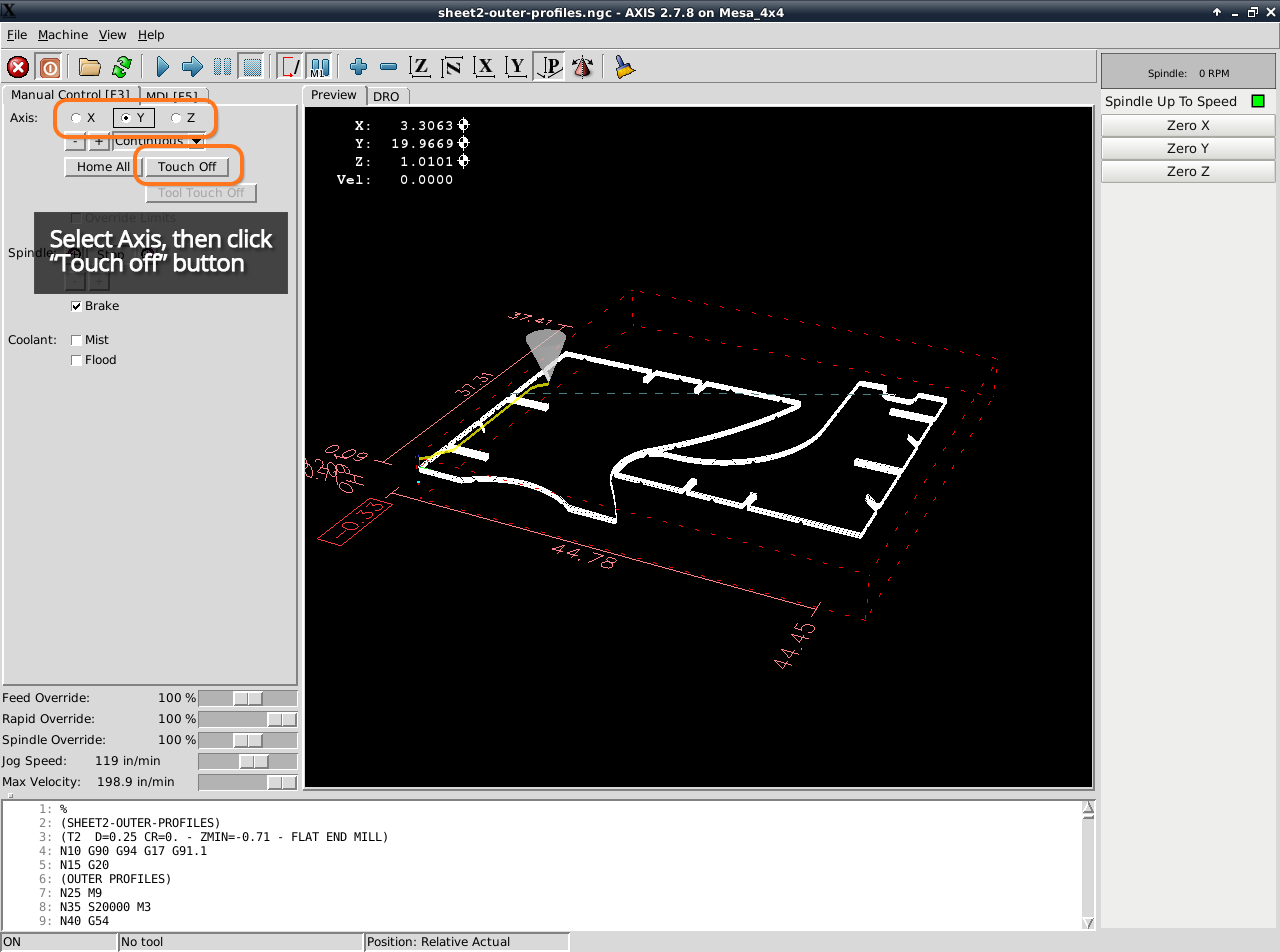Click the "Position: Relative Actual" status entry
The image size is (1280, 952).
466,942
